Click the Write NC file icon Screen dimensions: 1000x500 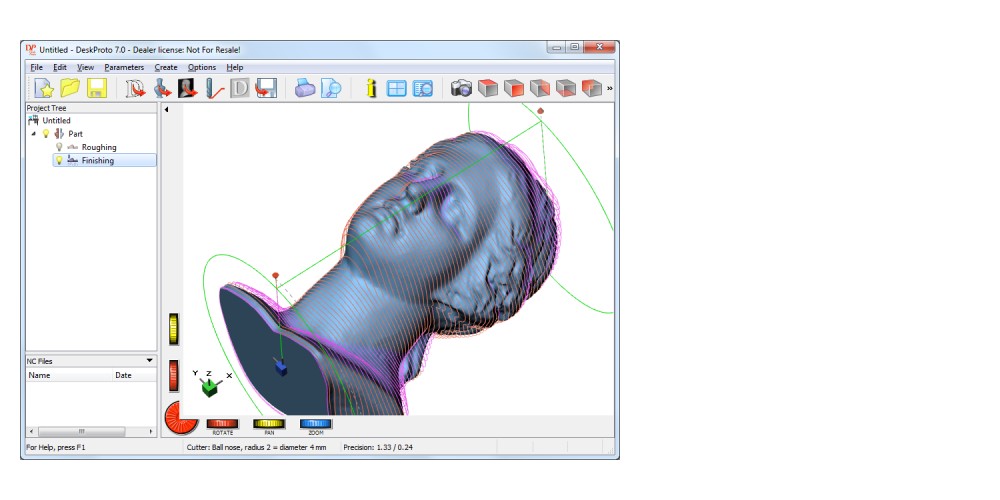[x=265, y=88]
